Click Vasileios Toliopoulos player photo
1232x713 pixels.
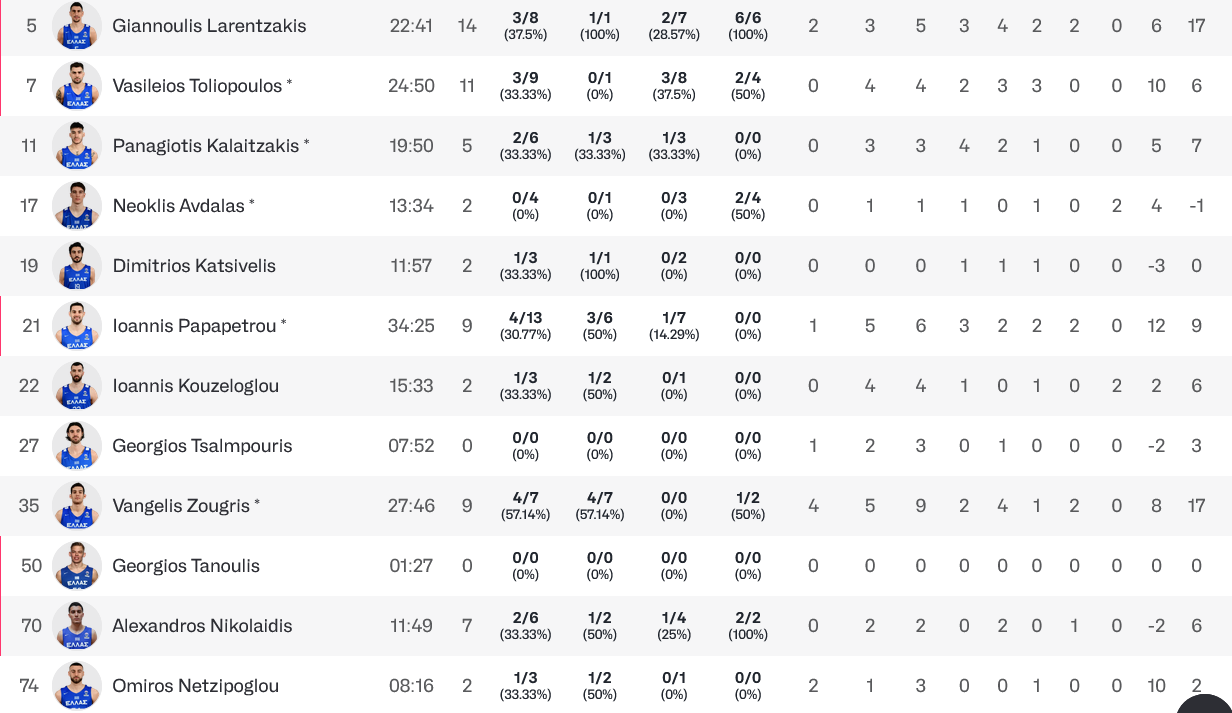[x=77, y=86]
